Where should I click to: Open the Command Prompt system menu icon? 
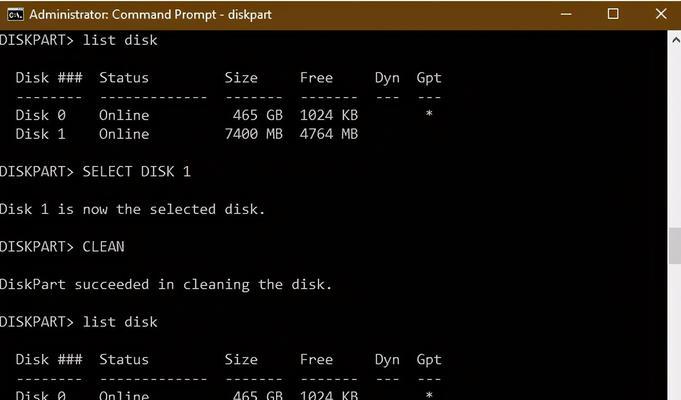point(15,14)
